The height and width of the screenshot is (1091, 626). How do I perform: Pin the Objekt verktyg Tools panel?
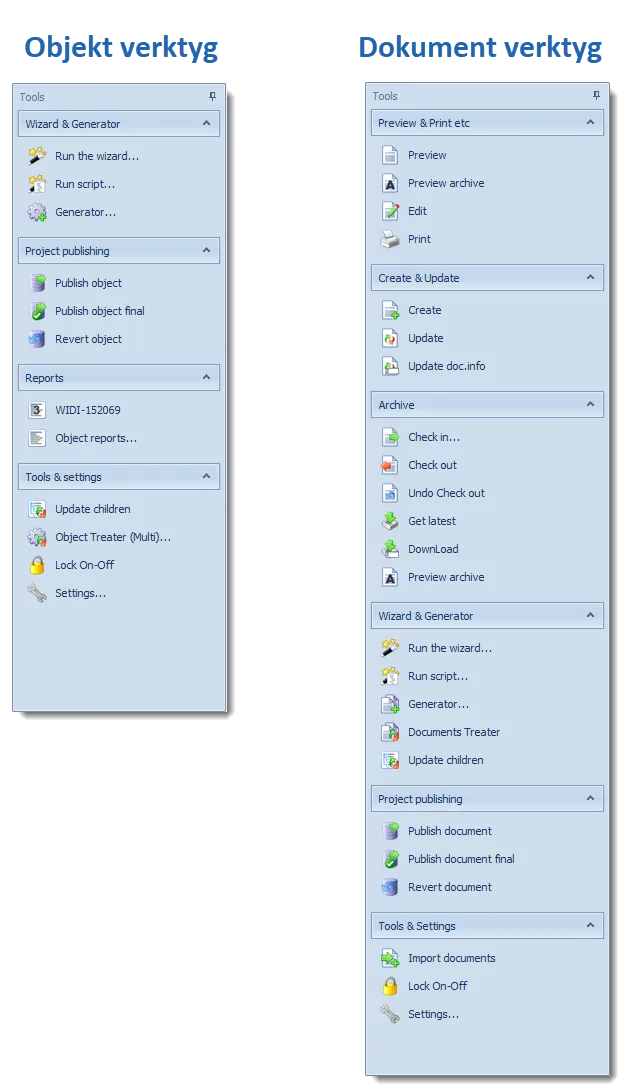point(213,97)
